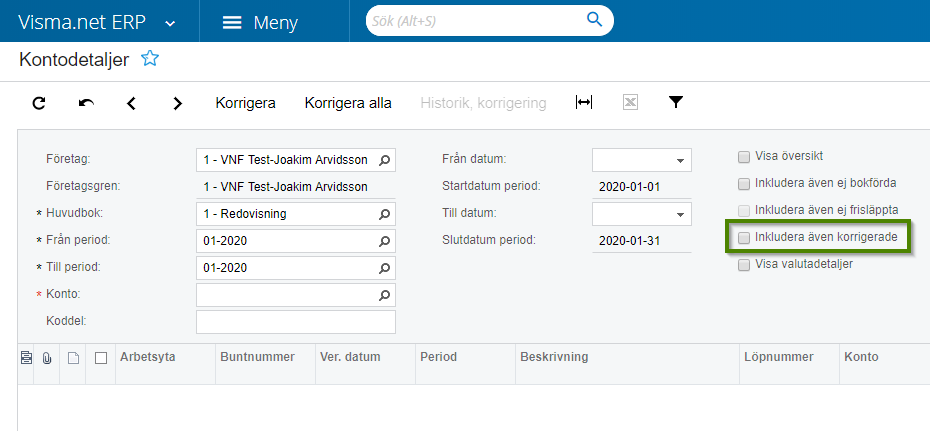This screenshot has height=431, width=930.
Task: Click the refresh icon in the toolbar
Action: click(39, 103)
